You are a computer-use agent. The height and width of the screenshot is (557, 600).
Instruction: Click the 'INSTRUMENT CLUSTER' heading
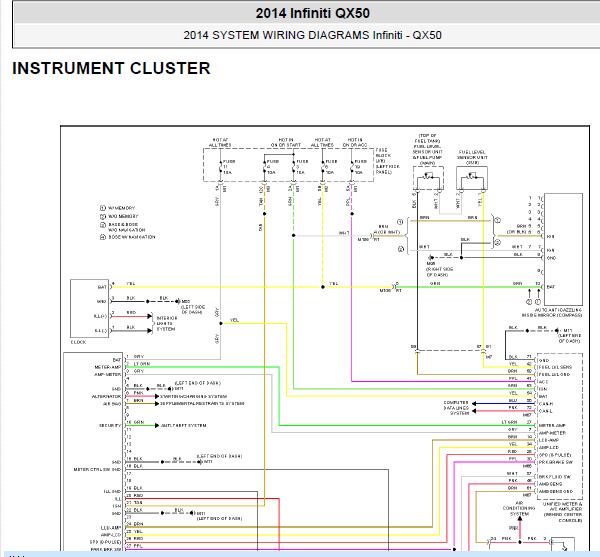coord(111,68)
